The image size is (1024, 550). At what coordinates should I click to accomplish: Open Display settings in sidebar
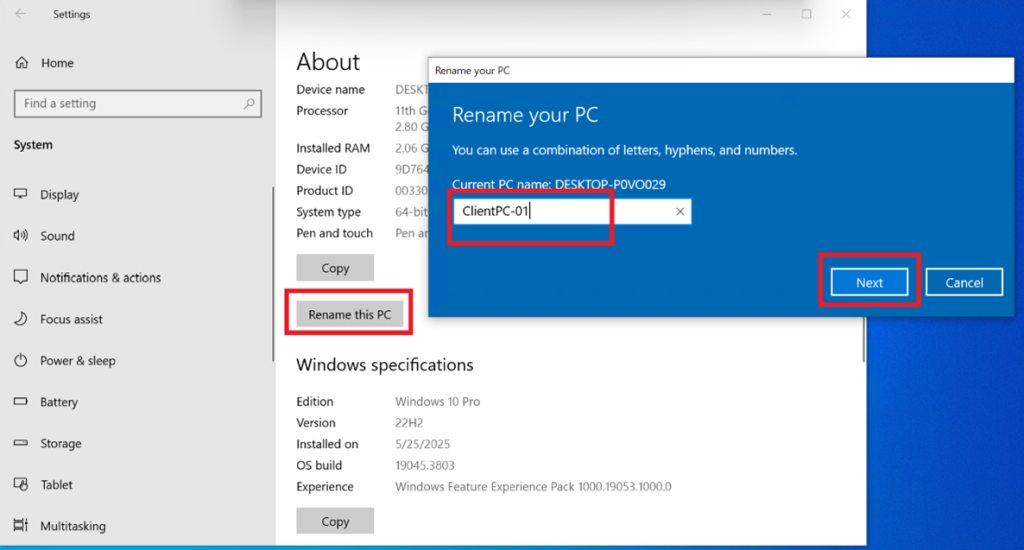pyautogui.click(x=59, y=195)
